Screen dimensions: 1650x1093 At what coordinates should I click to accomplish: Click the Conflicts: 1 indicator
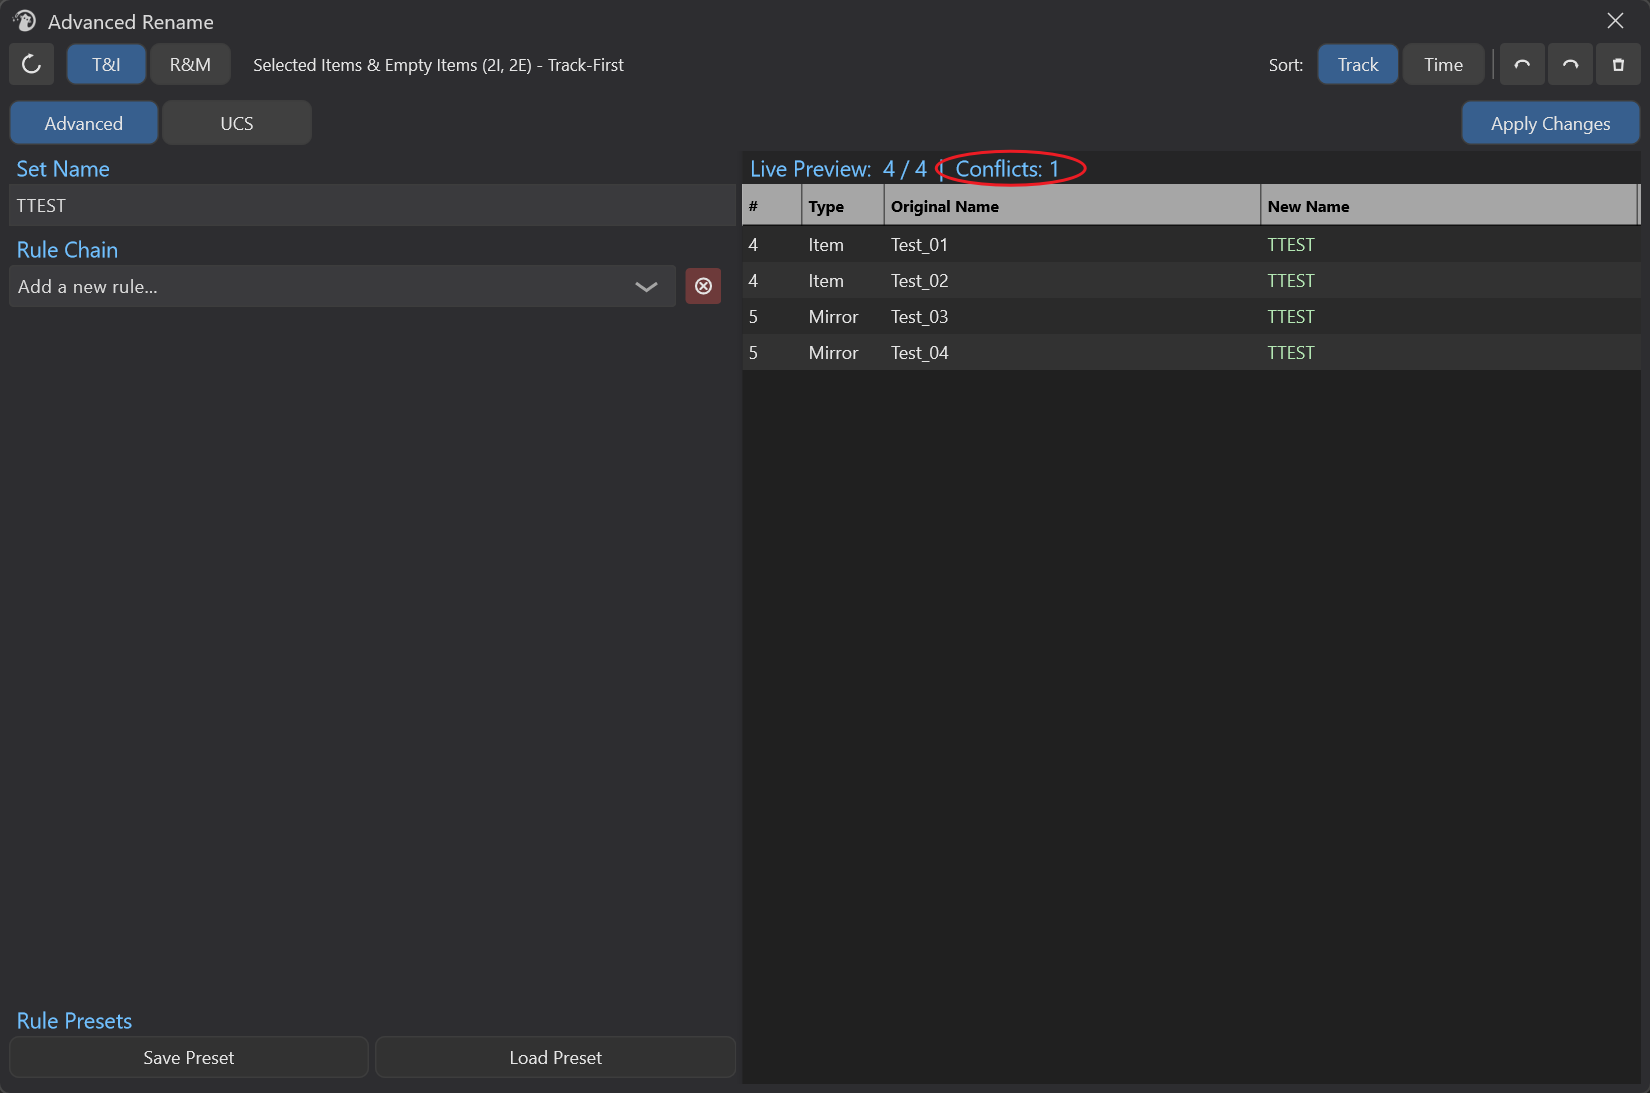pos(1007,169)
